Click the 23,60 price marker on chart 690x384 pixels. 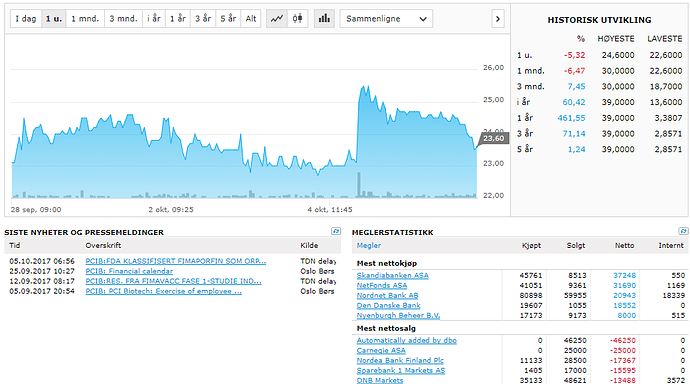tap(493, 138)
